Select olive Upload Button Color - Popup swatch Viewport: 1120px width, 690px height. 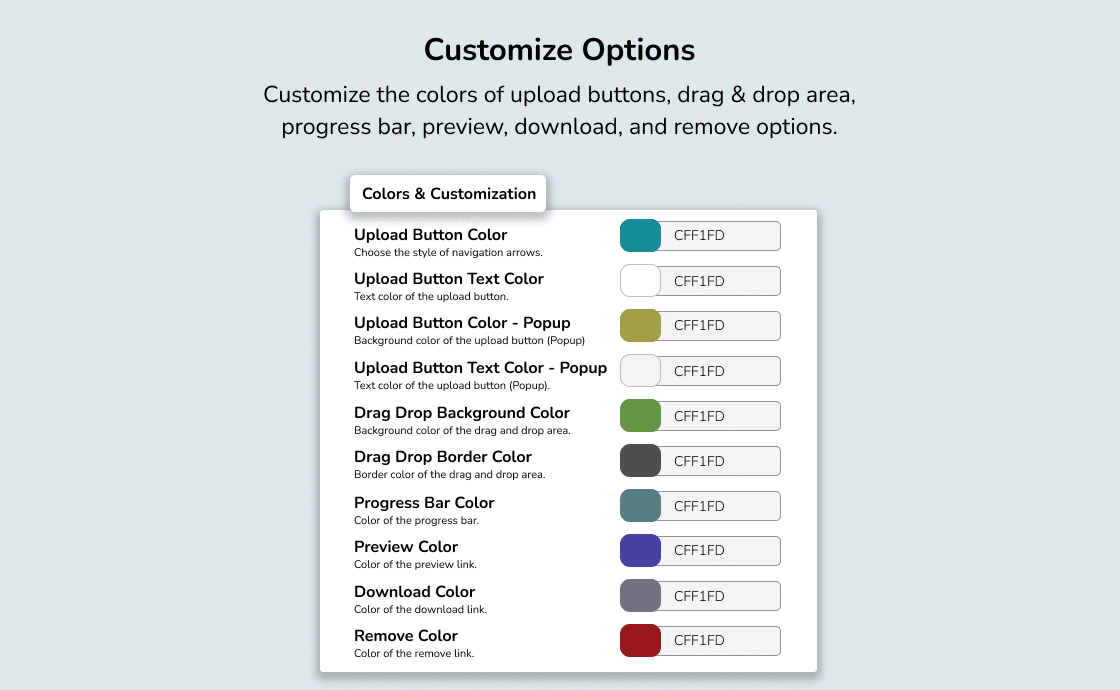[640, 326]
